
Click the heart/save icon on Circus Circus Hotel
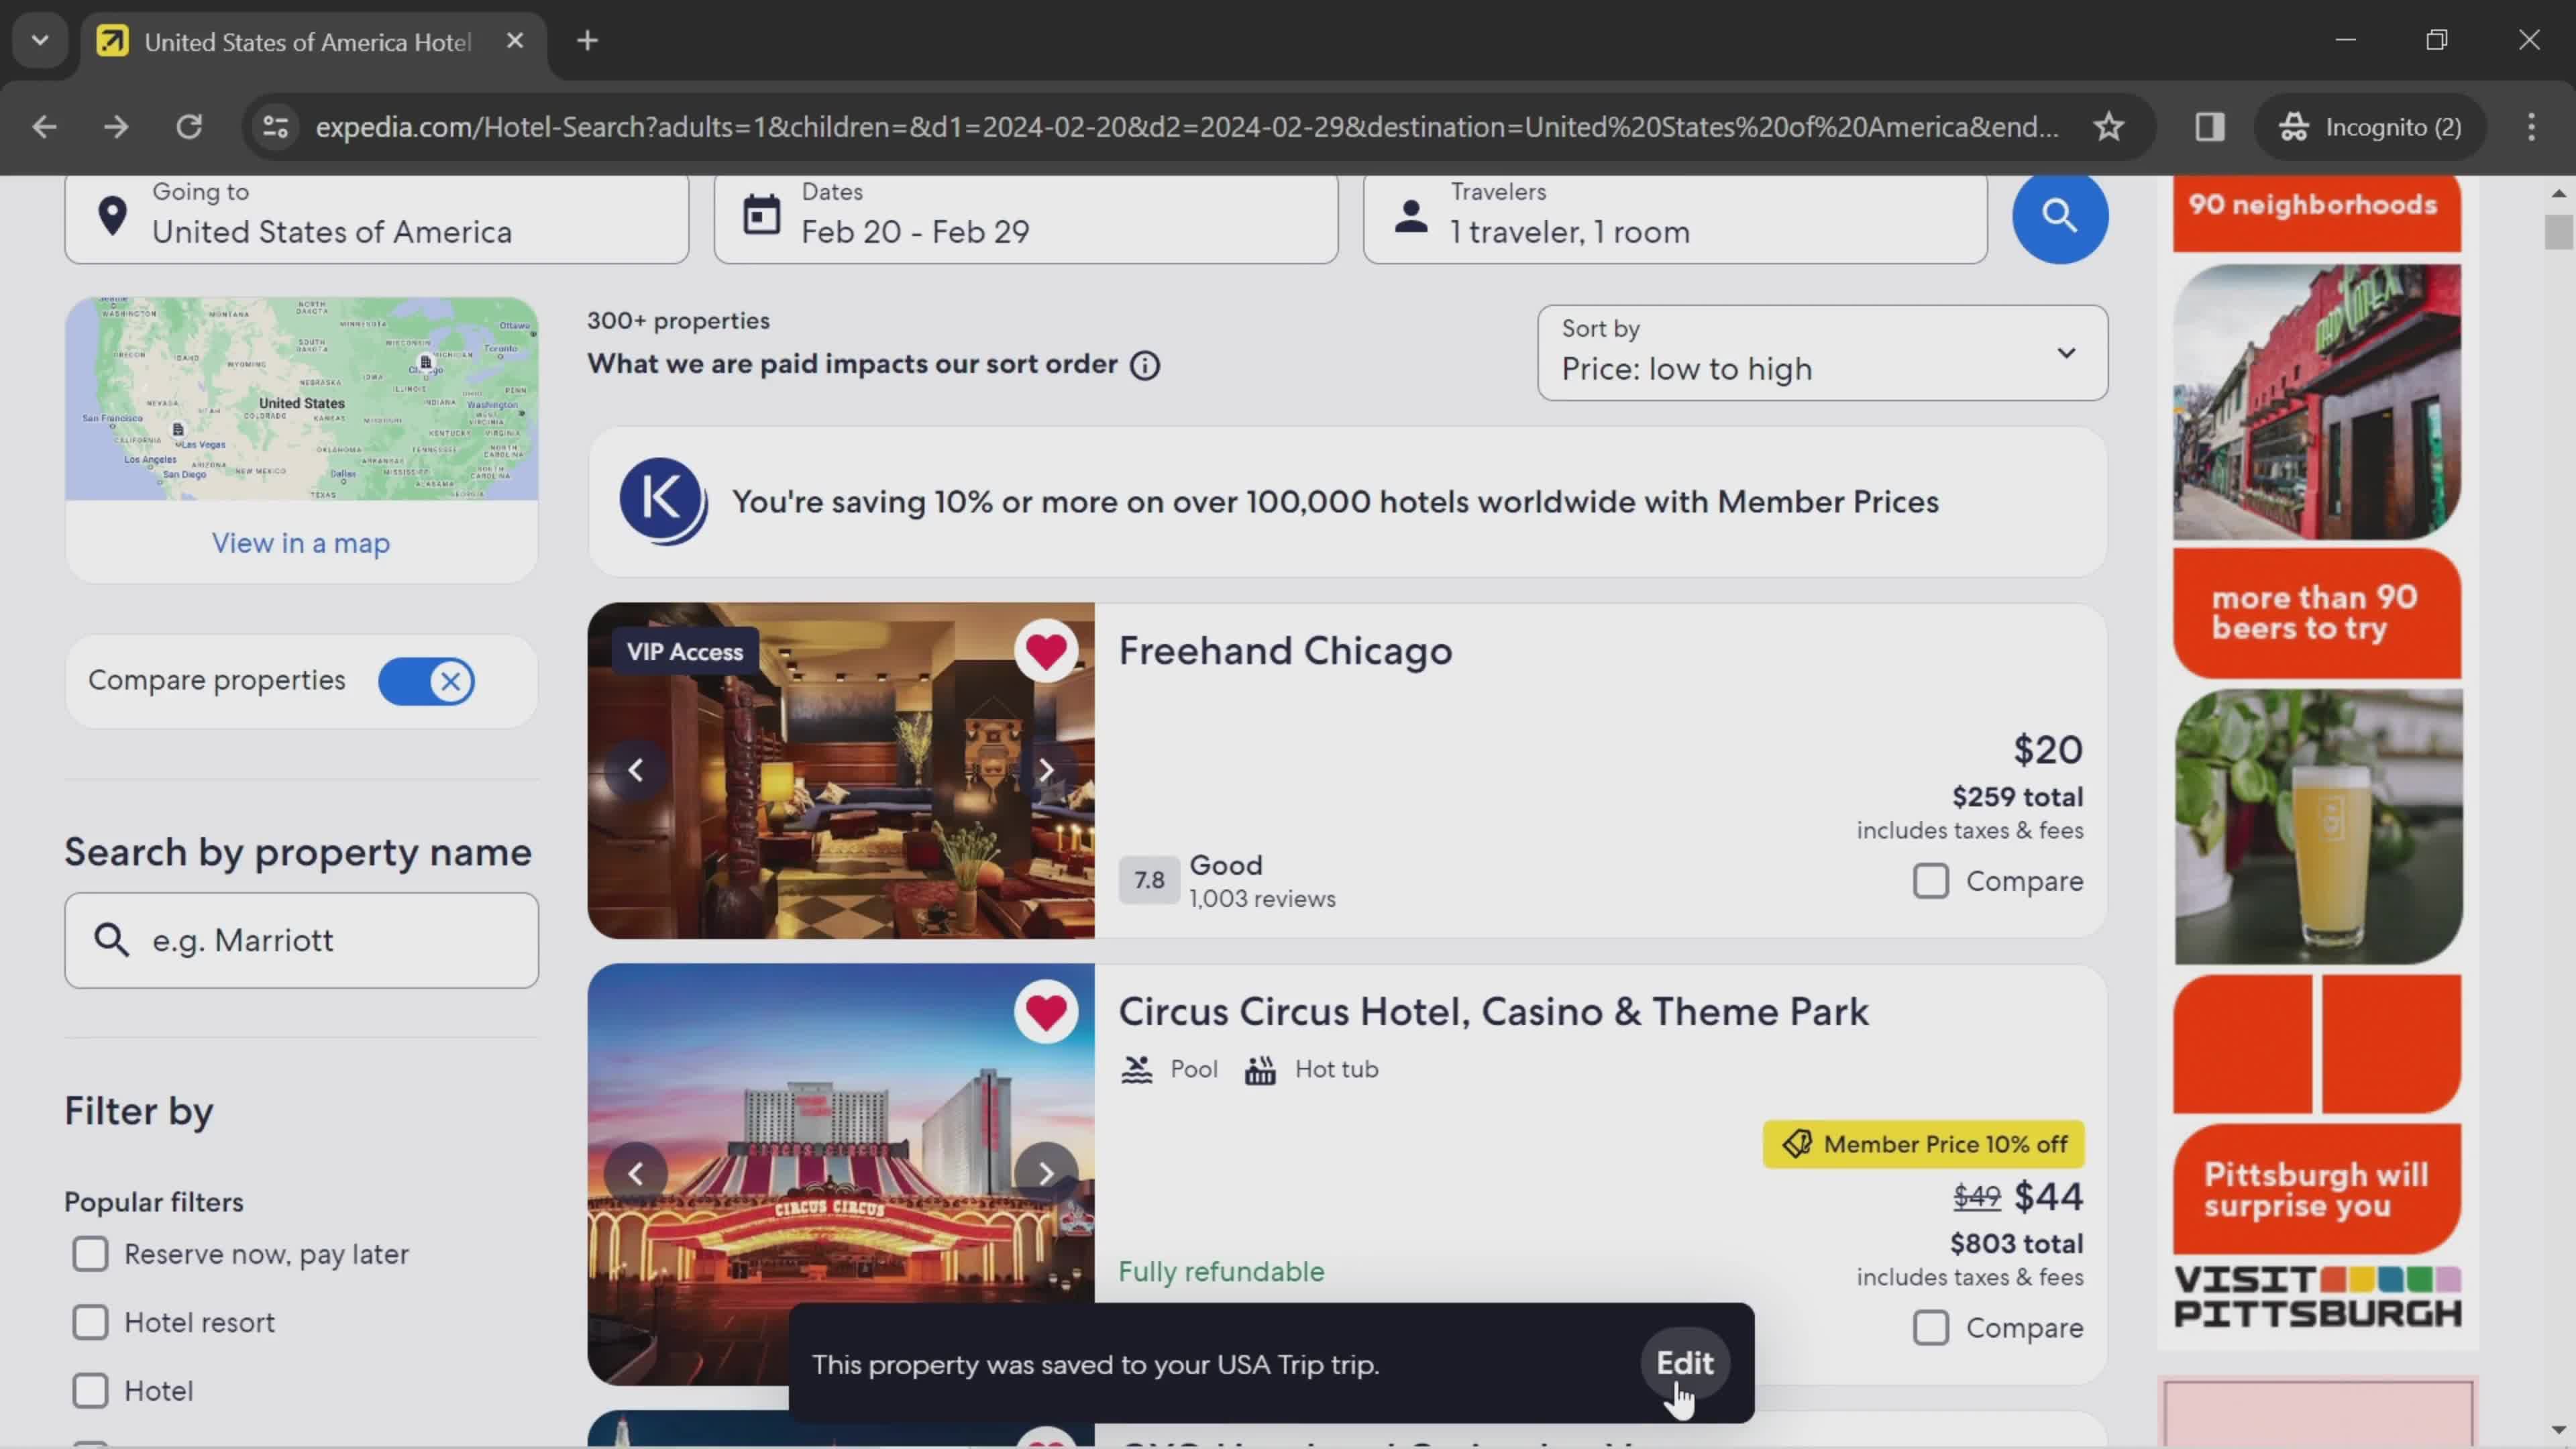[1046, 1010]
